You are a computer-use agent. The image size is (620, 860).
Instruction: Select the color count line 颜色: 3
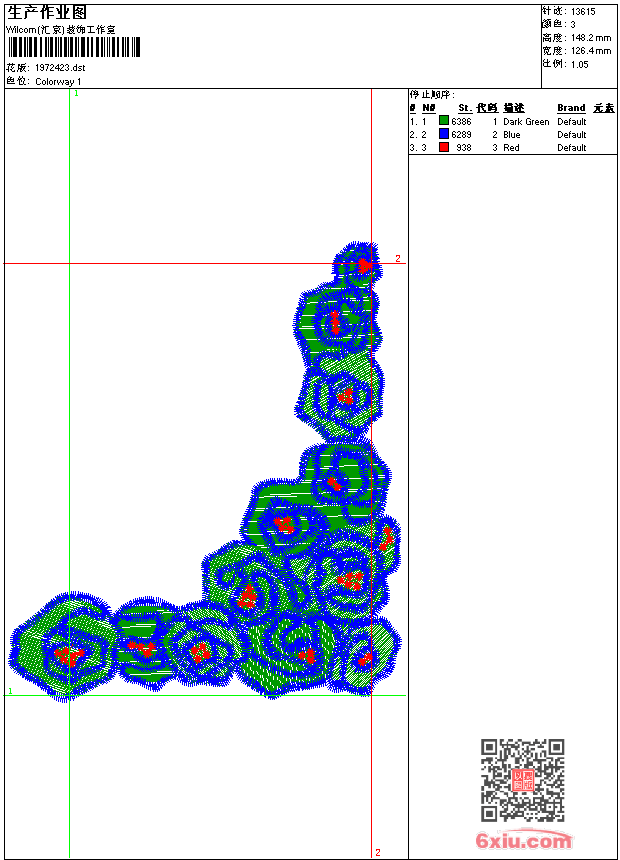(x=559, y=25)
